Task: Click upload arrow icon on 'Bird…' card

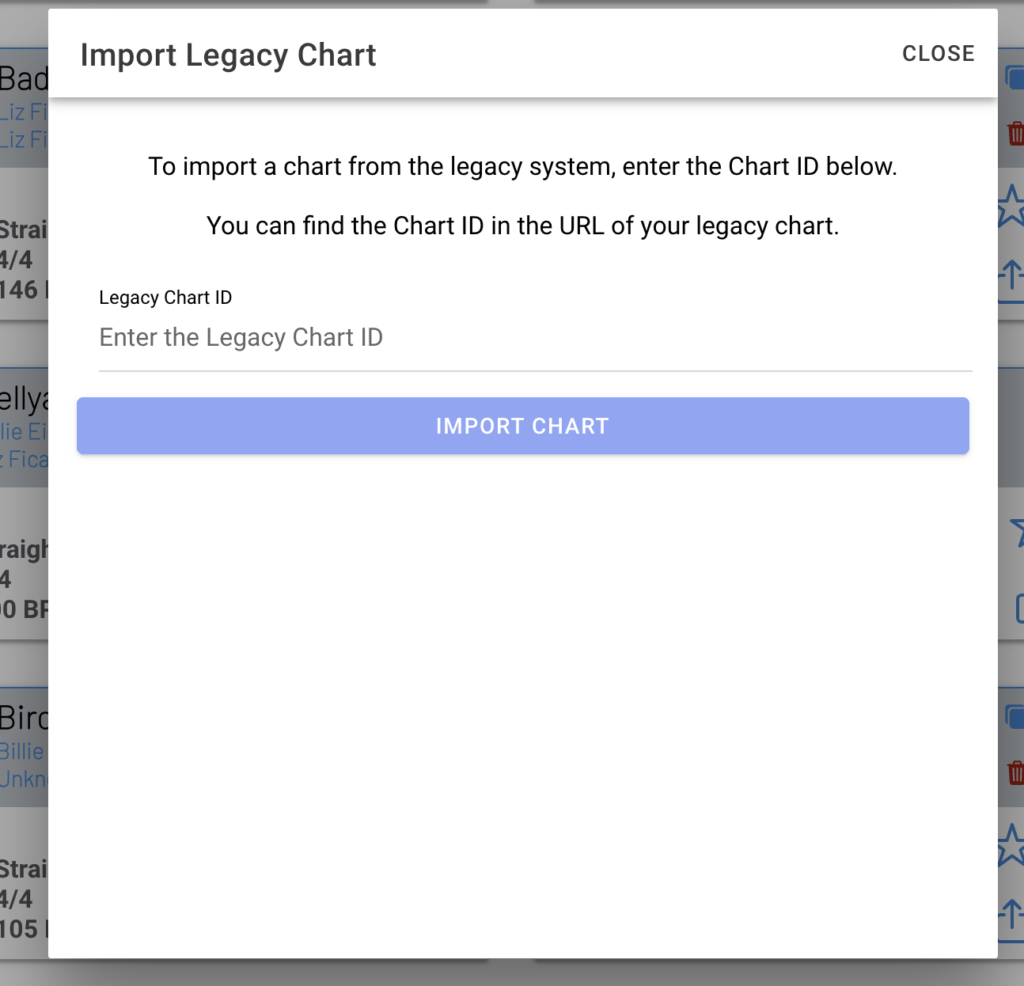Action: click(1011, 914)
